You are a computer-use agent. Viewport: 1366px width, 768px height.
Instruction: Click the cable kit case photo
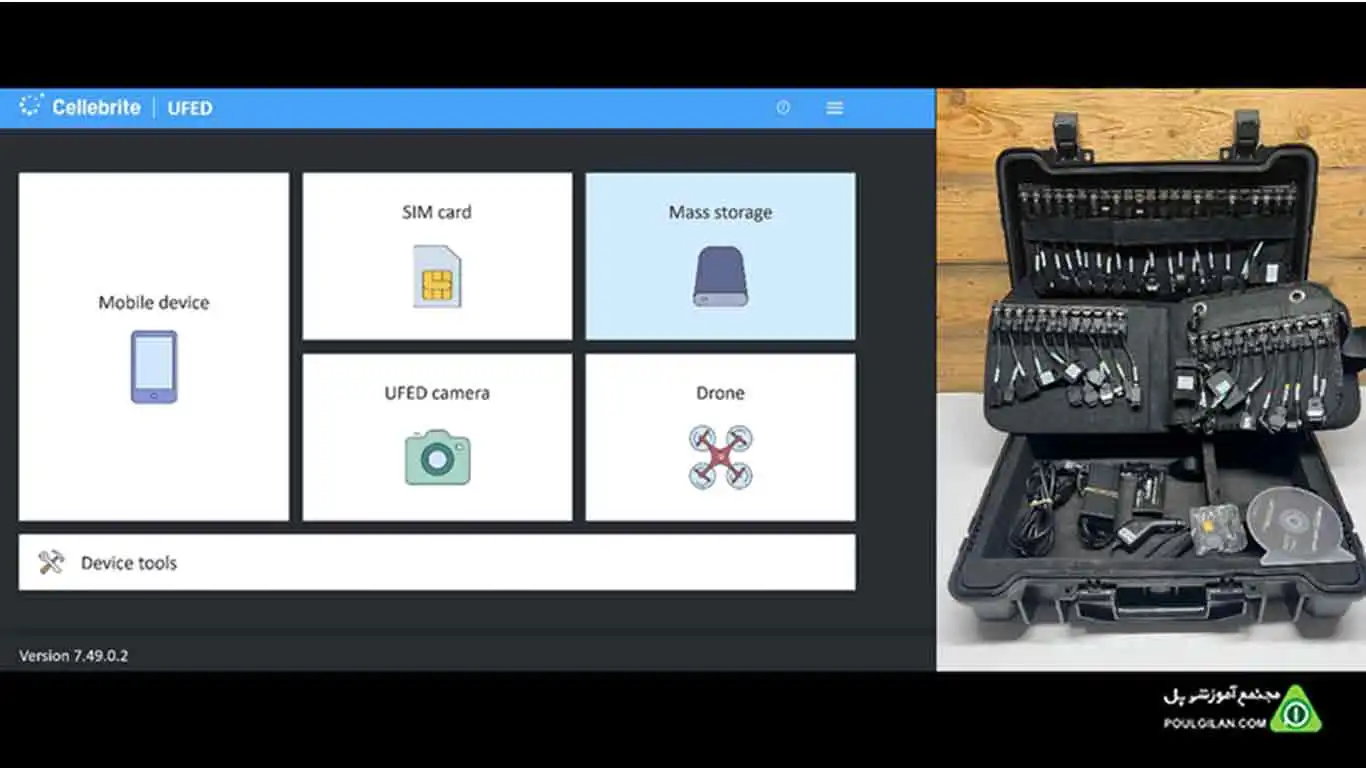1151,380
